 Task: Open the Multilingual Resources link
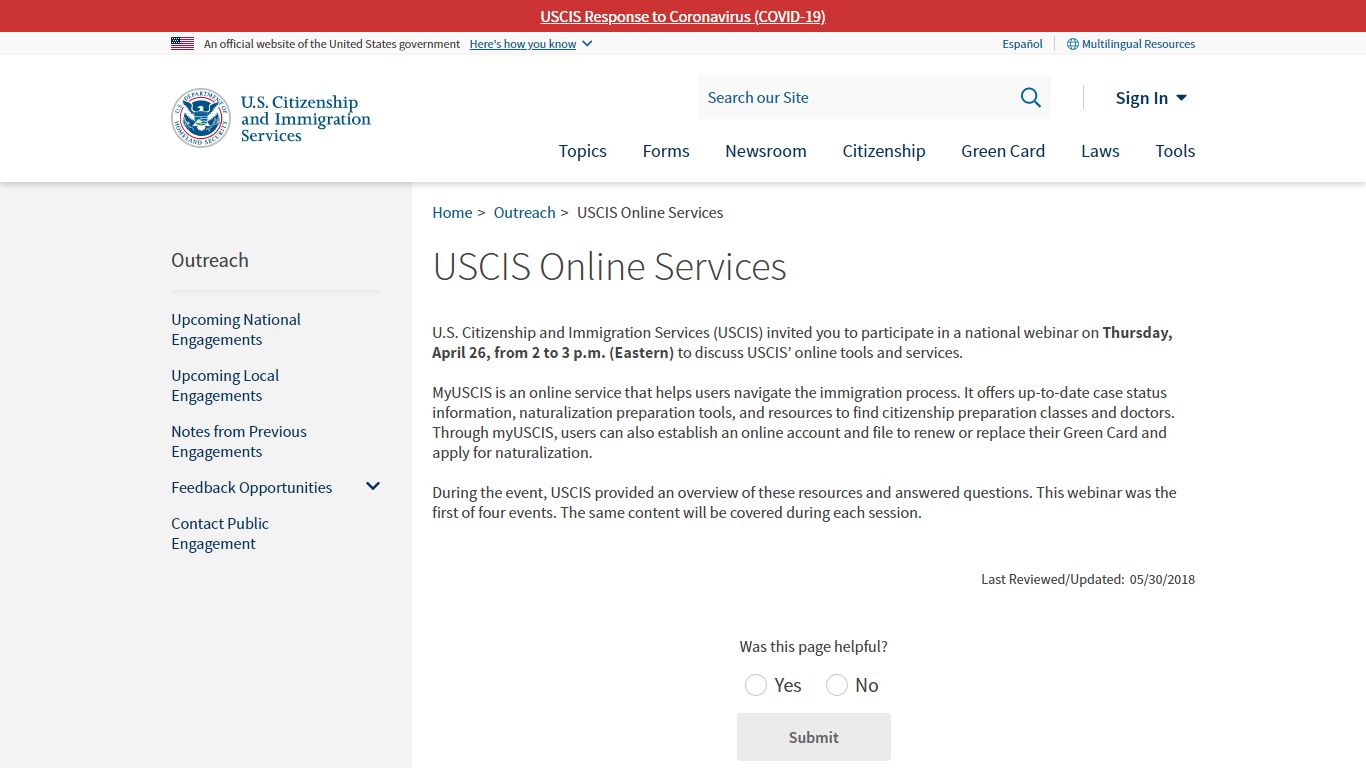click(1138, 44)
